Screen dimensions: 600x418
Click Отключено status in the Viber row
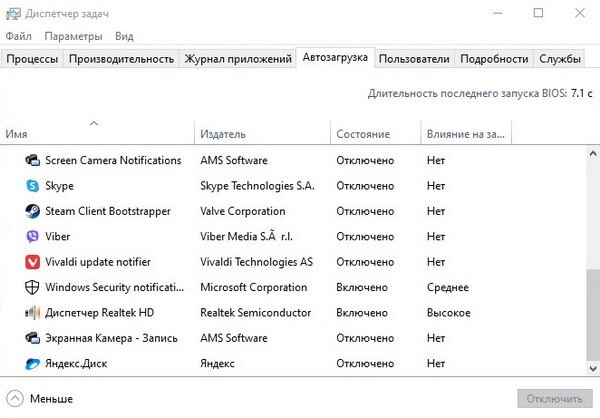click(x=365, y=237)
